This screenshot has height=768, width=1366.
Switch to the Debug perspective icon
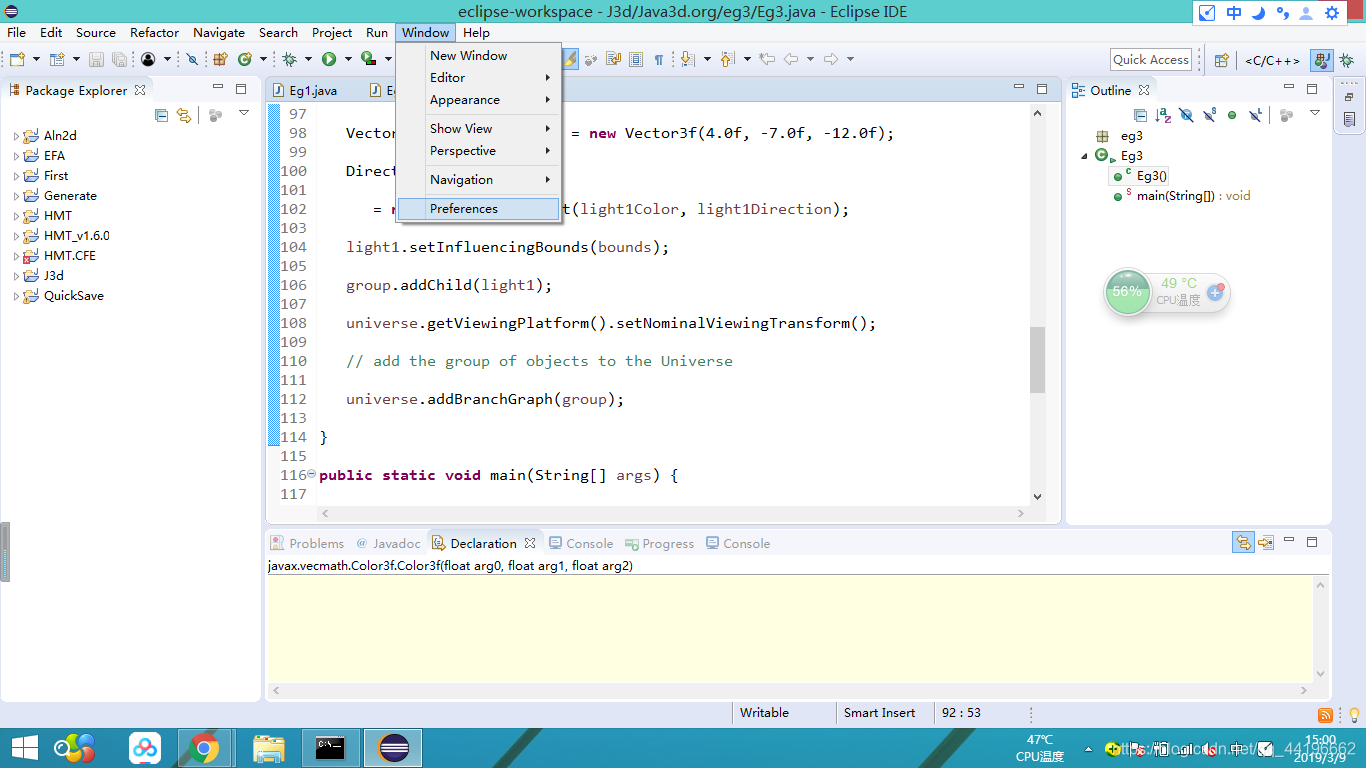(x=1346, y=60)
